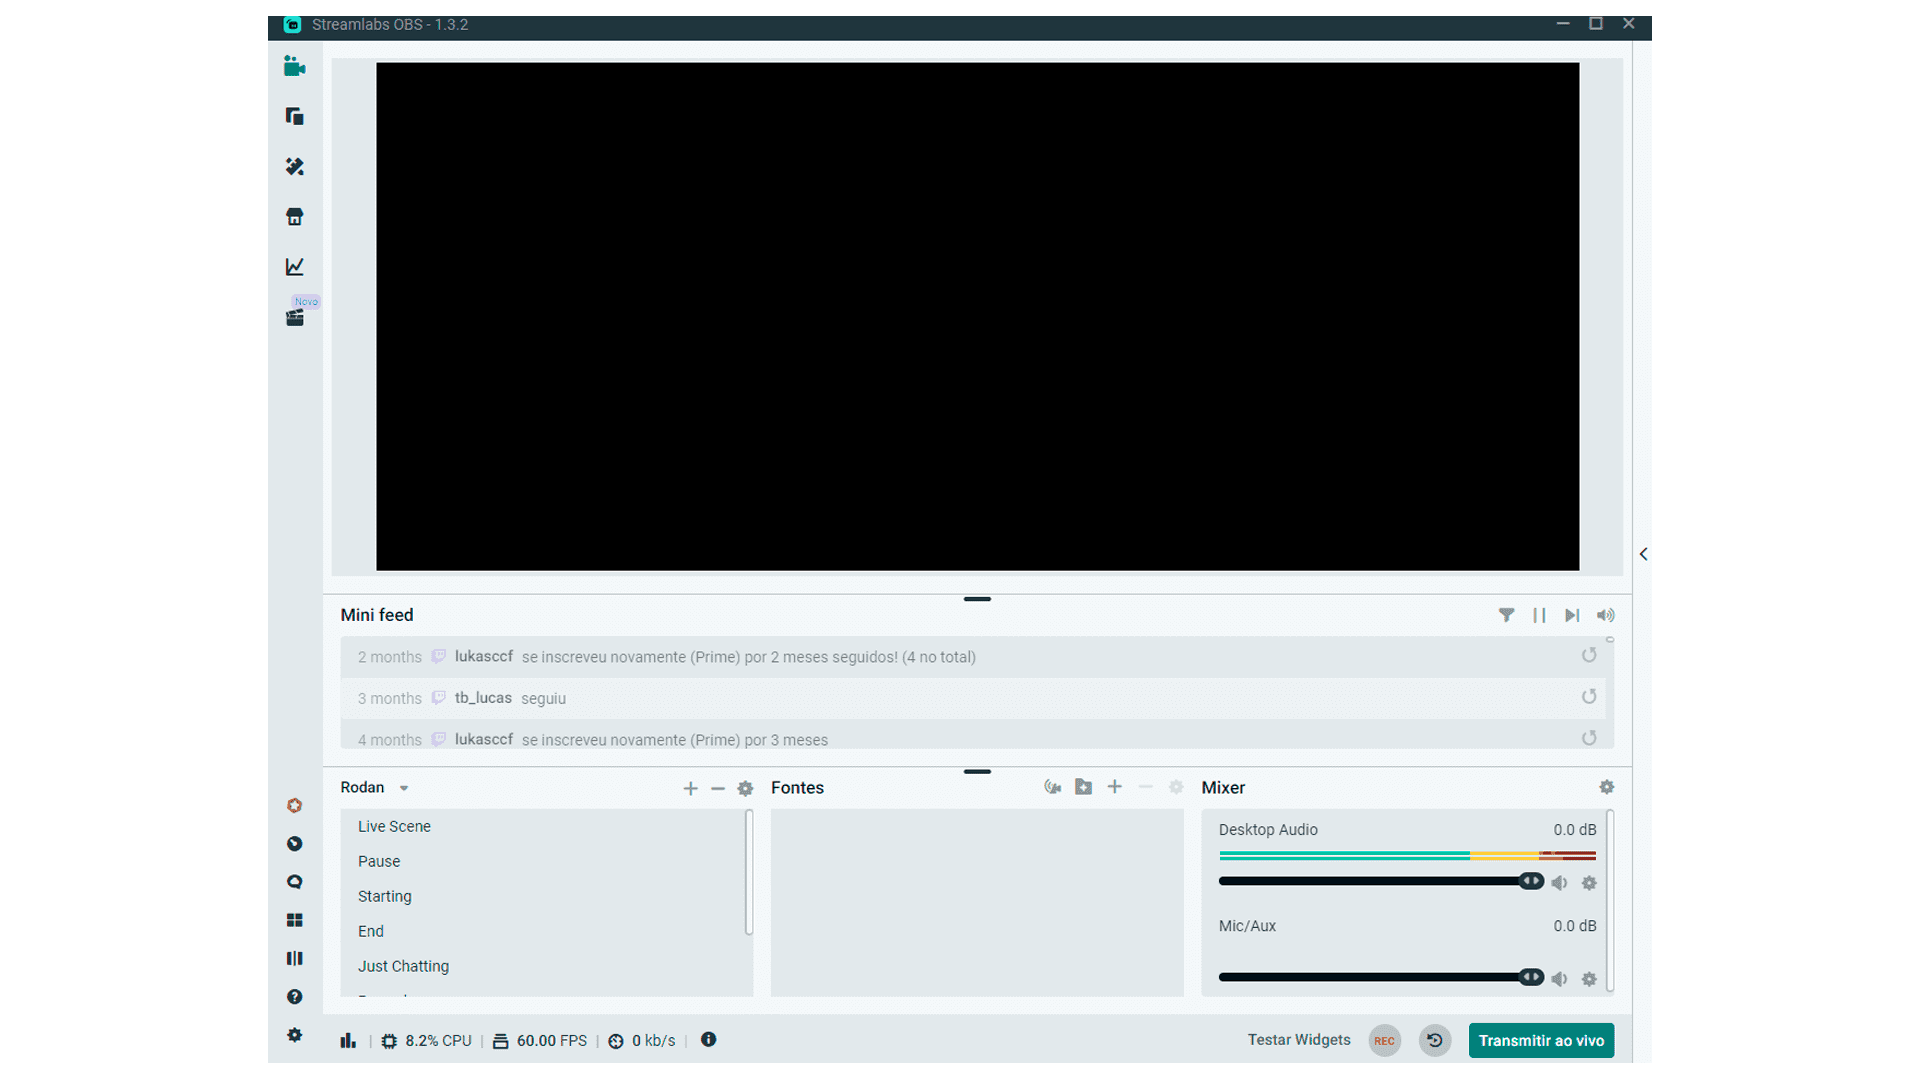The height and width of the screenshot is (1080, 1920).
Task: Click Transmitir ao vivo button
Action: [1541, 1041]
